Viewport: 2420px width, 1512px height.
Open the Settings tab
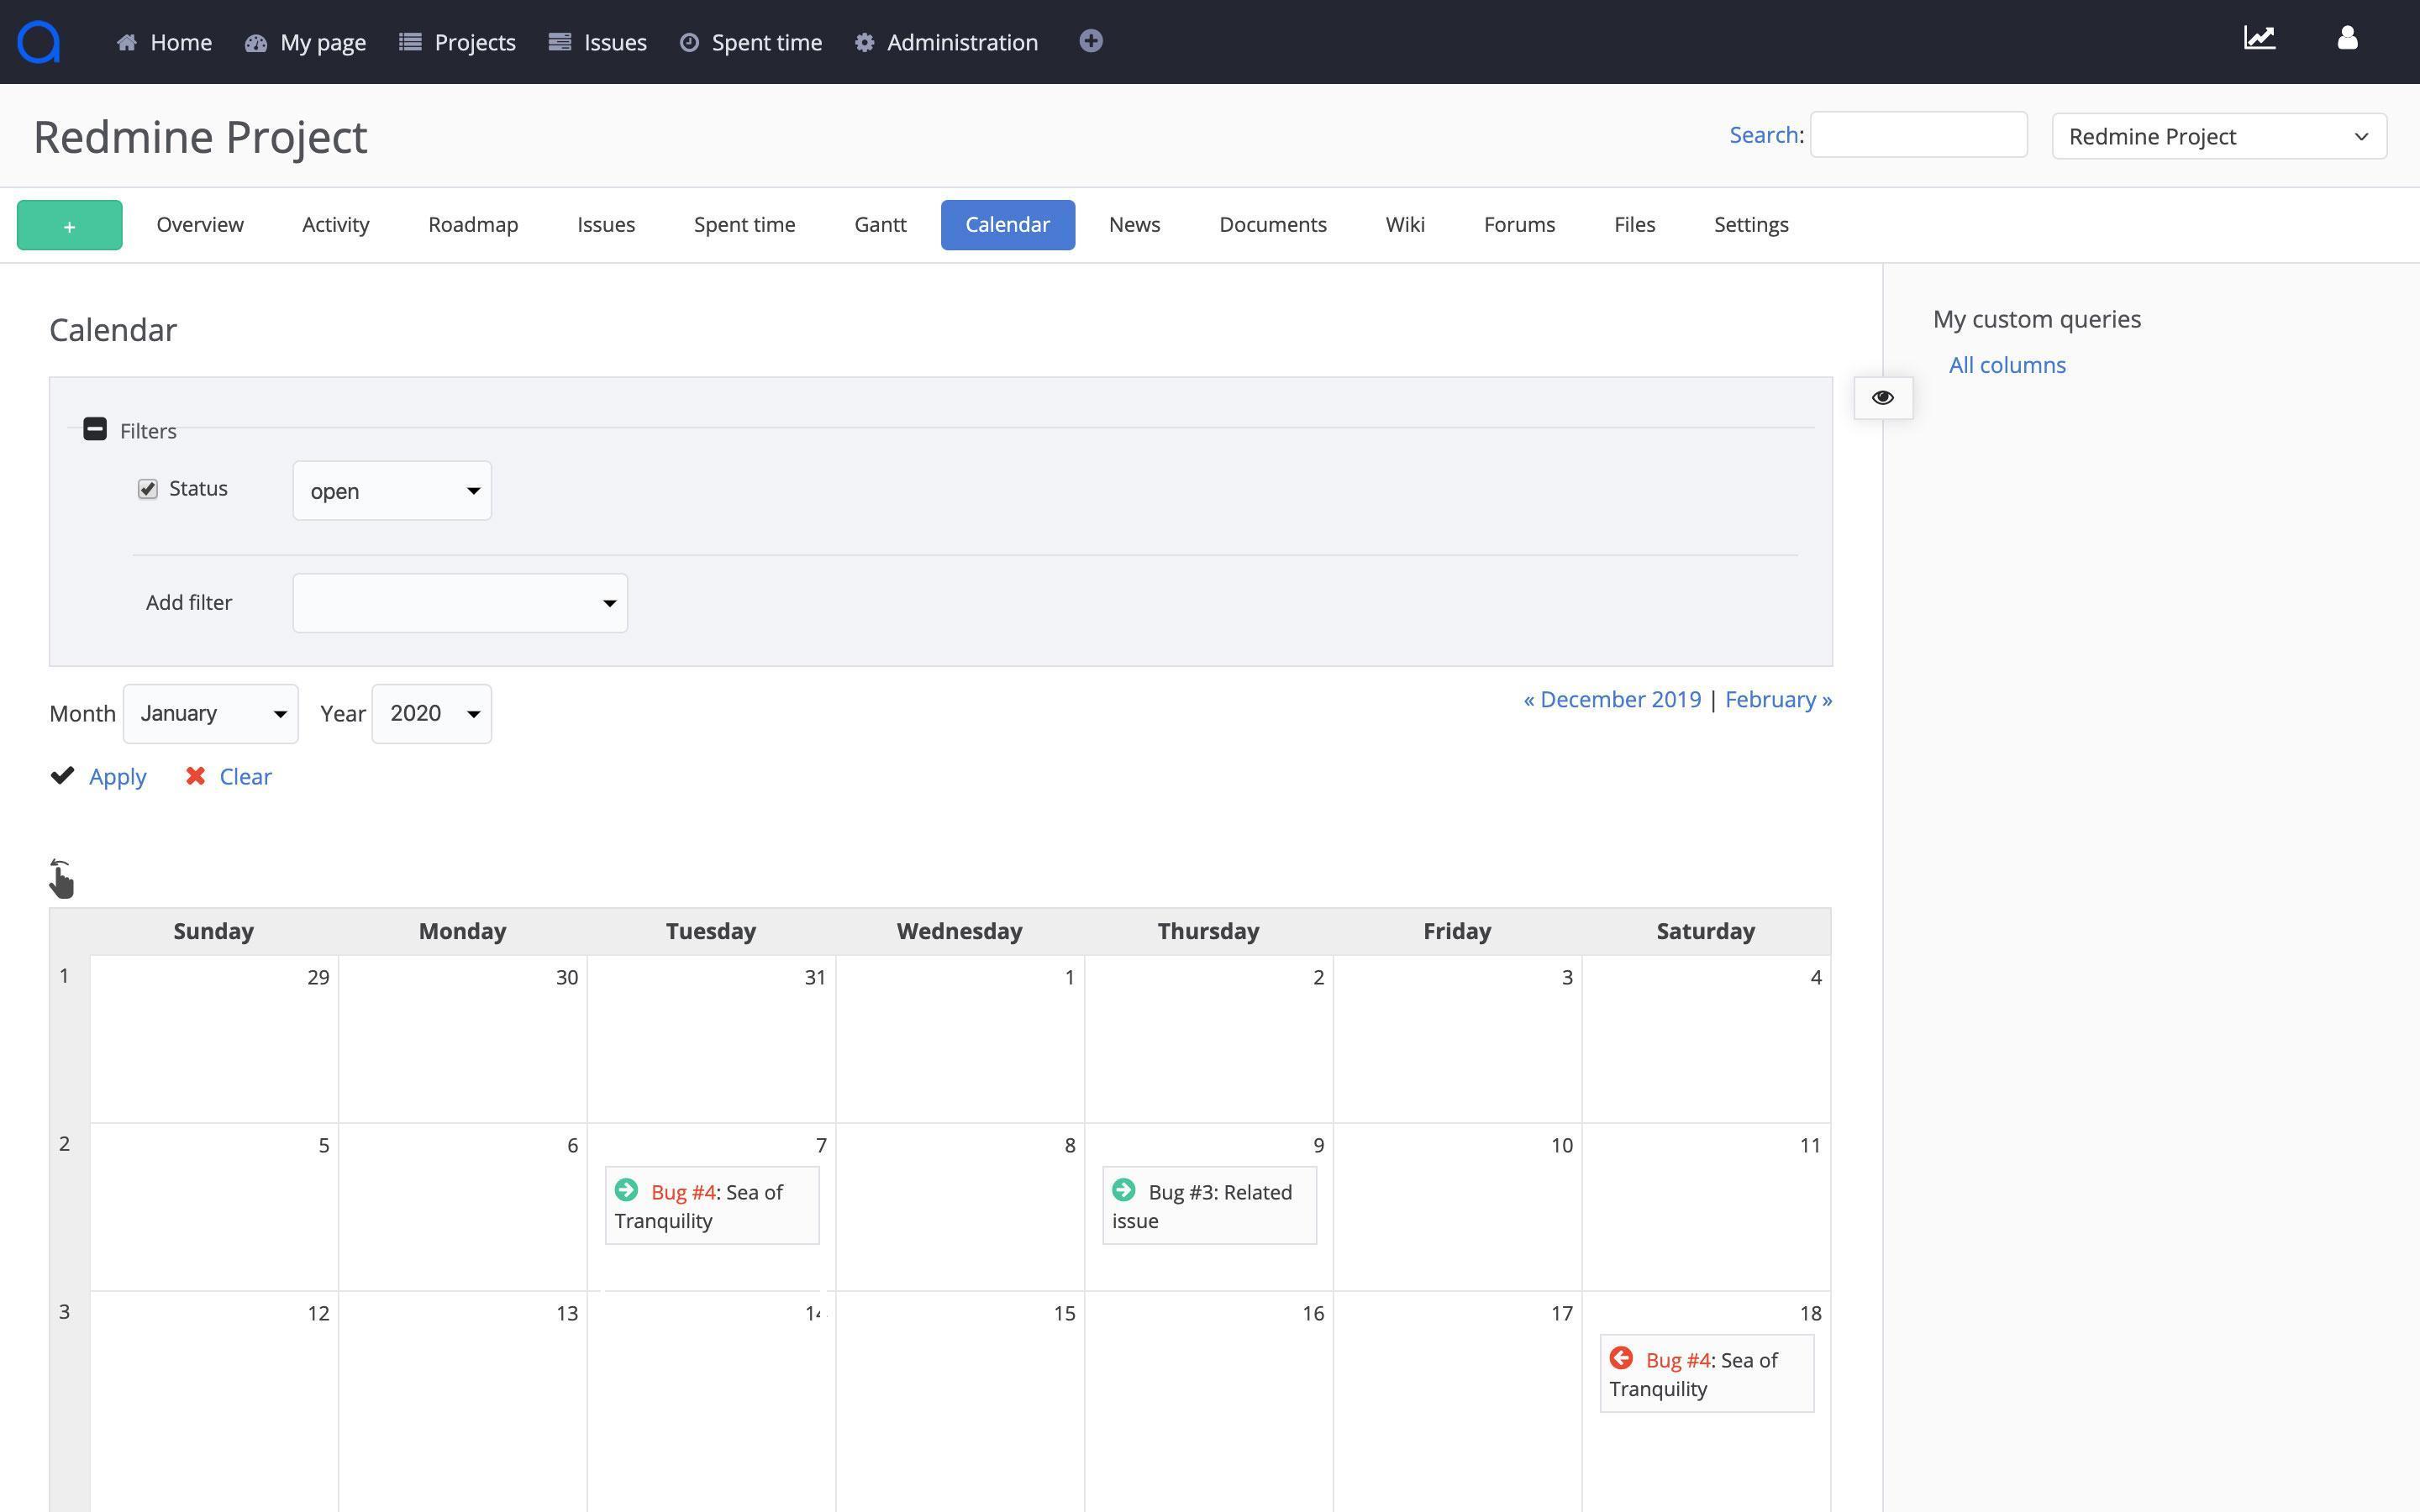(1751, 225)
